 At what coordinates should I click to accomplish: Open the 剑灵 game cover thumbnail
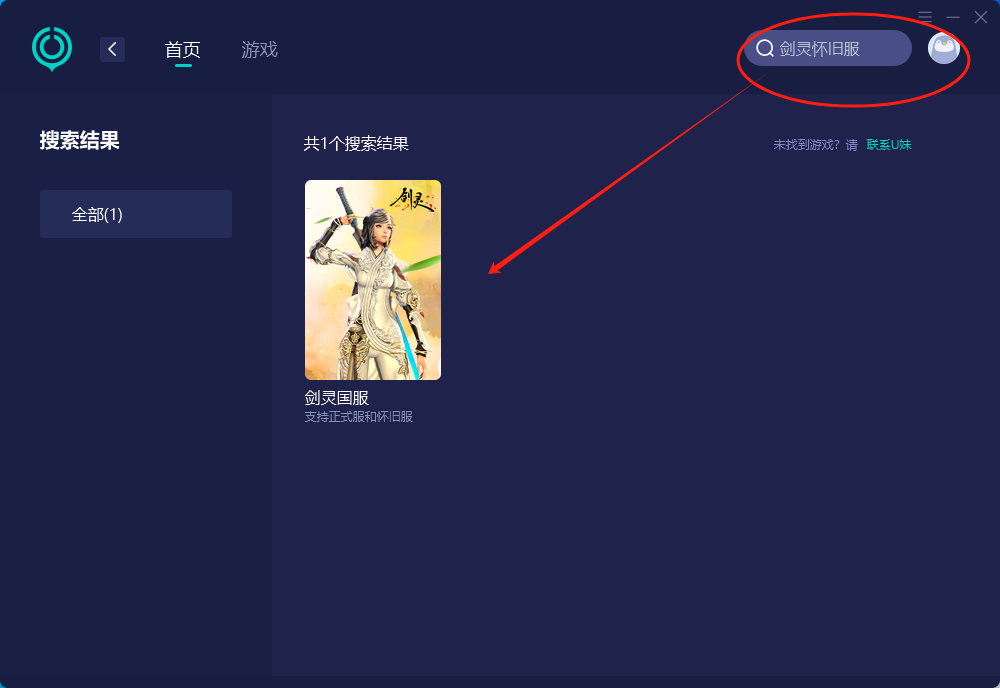pos(373,280)
